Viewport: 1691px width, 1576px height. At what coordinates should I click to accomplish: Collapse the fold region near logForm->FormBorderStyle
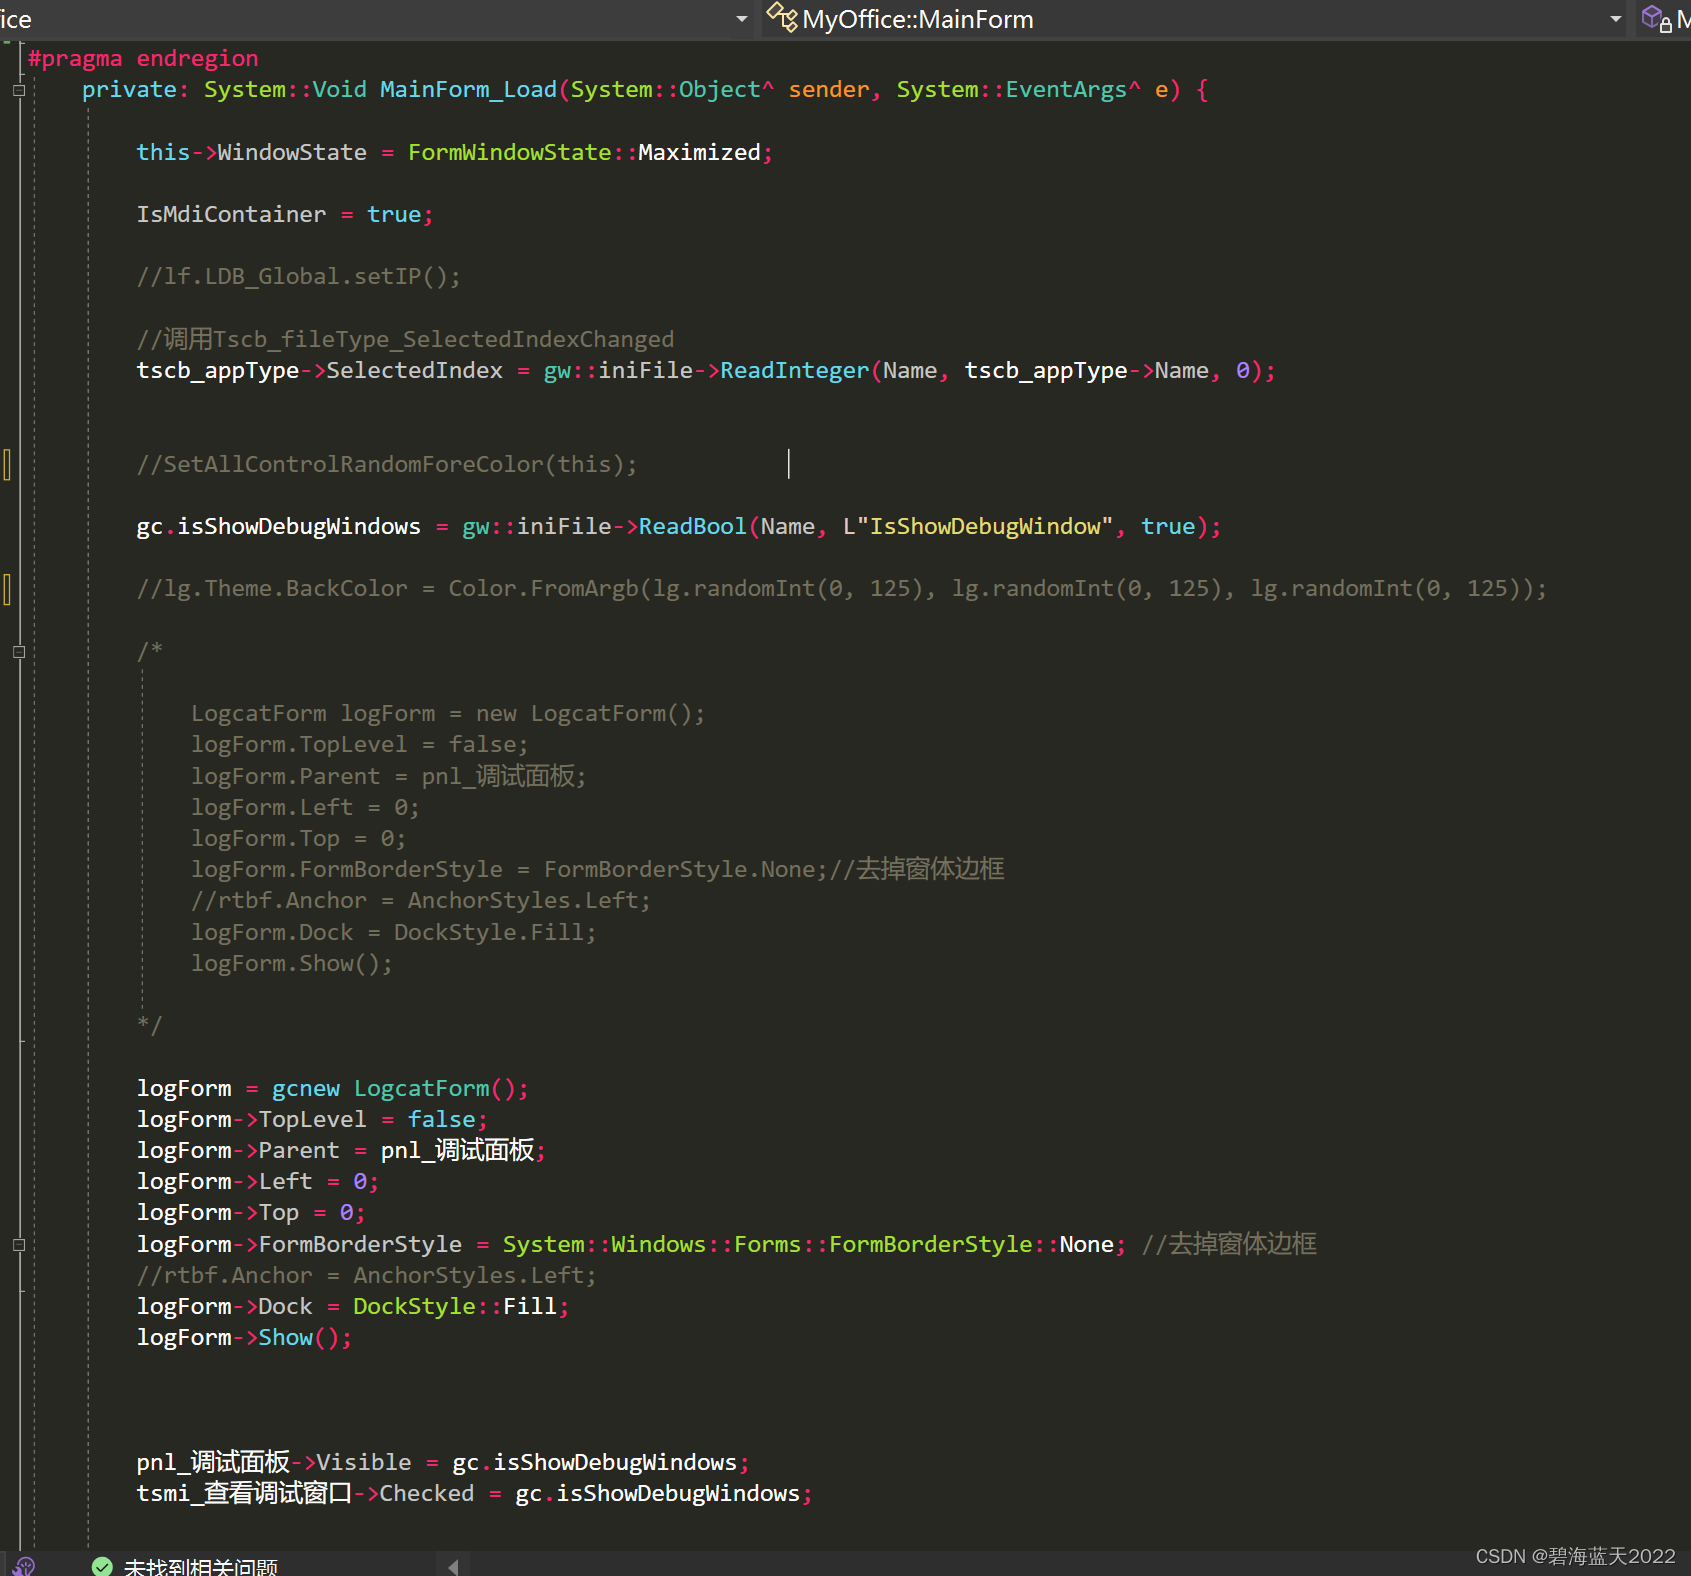coord(18,1245)
